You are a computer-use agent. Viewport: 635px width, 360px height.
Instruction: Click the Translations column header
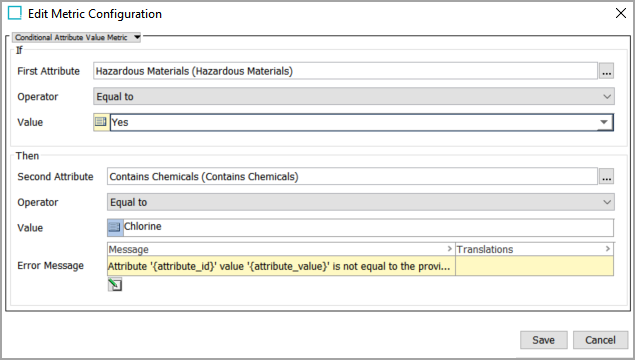[x=535, y=249]
